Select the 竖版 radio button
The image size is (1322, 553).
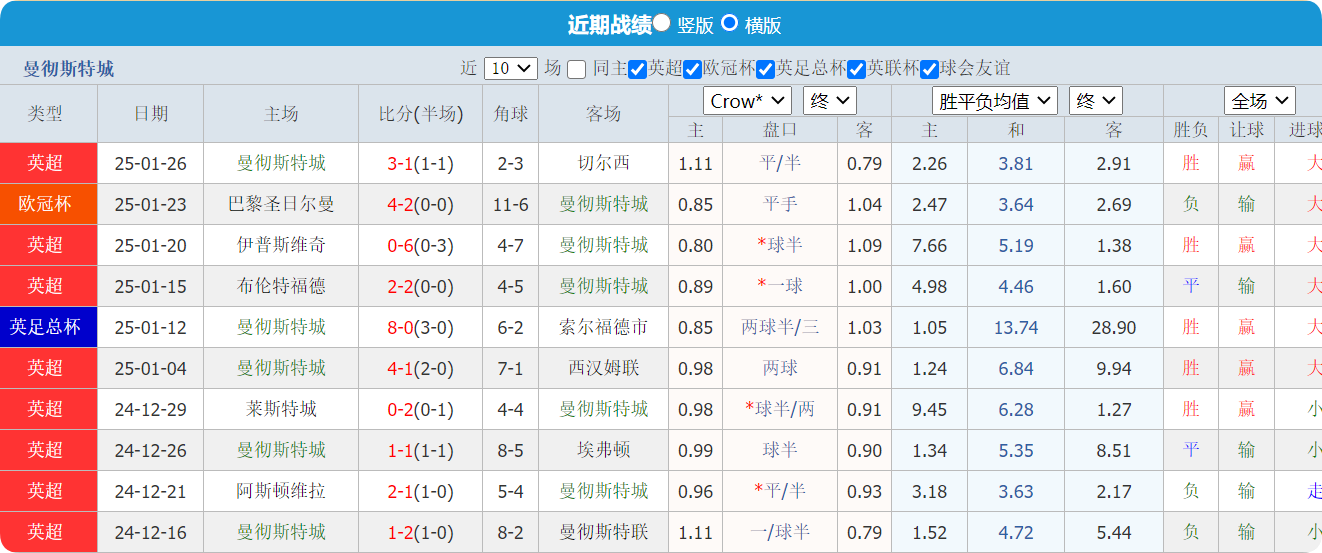[x=661, y=23]
